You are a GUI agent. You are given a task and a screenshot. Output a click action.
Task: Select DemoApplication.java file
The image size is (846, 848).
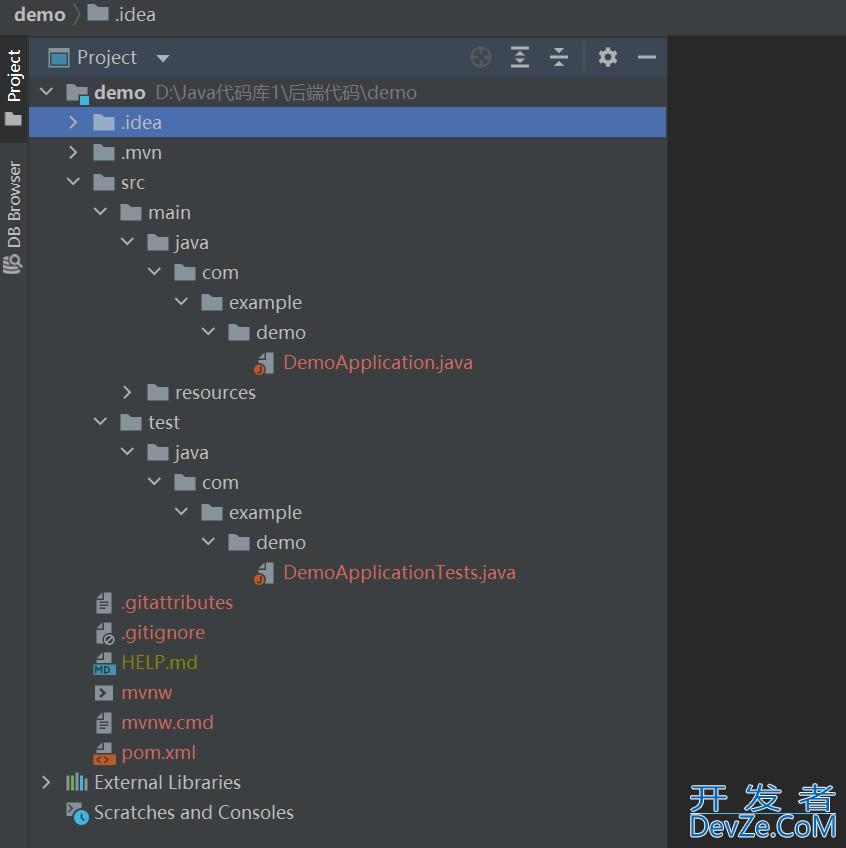(377, 362)
